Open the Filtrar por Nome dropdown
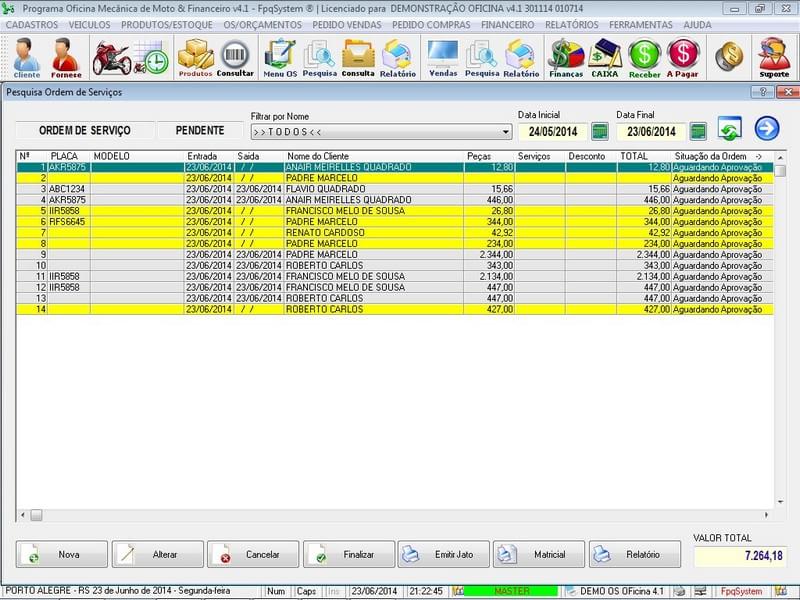800x600 pixels. point(504,131)
